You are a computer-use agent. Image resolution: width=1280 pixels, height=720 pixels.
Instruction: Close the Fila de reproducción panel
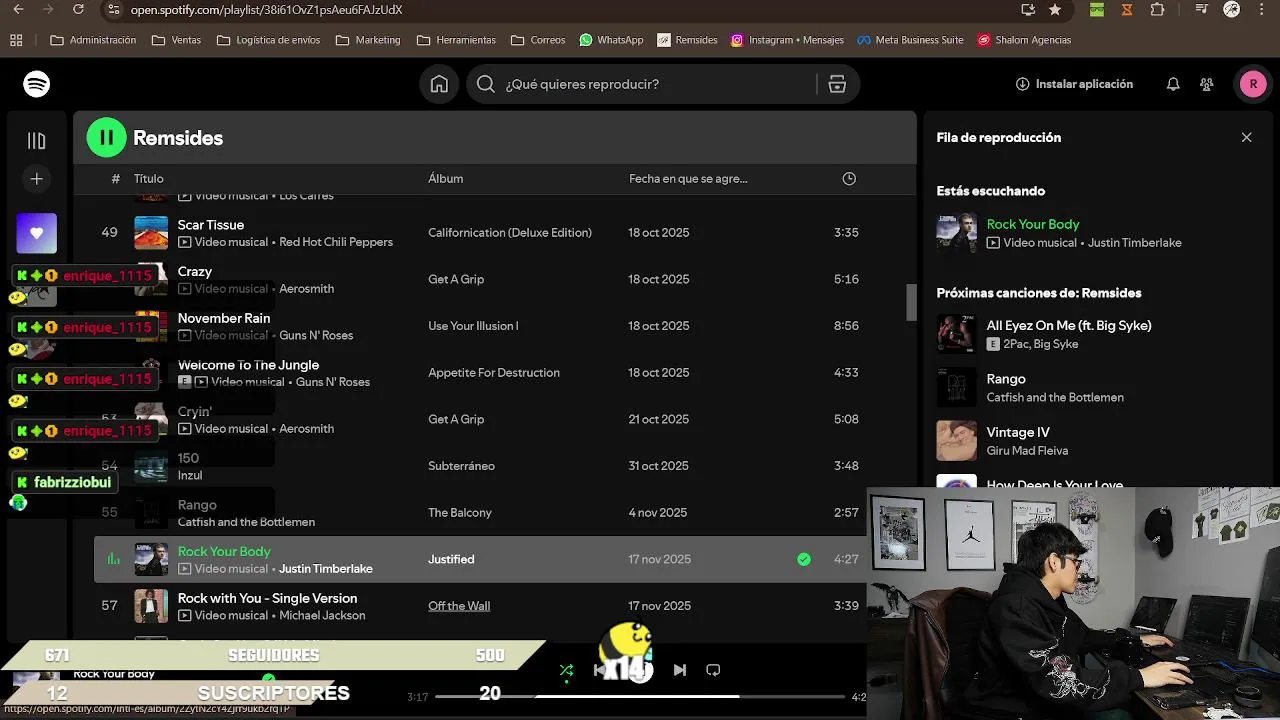(x=1246, y=137)
